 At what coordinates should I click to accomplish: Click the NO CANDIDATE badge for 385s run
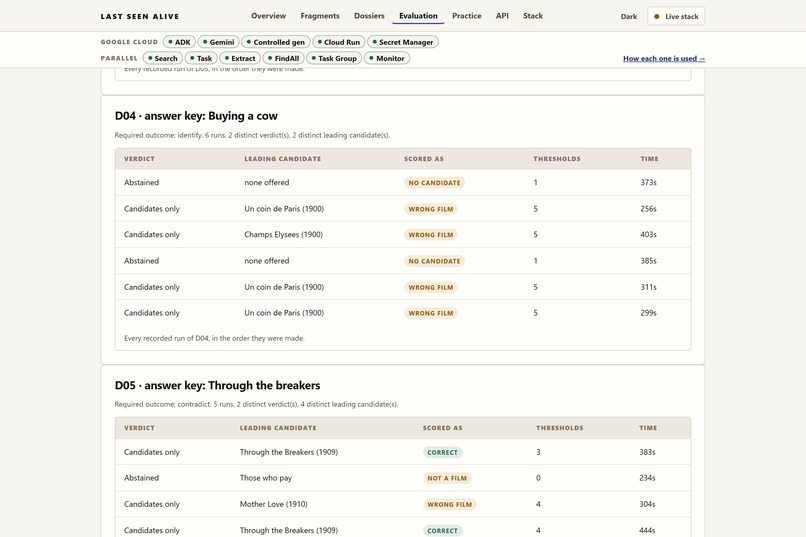click(x=434, y=261)
